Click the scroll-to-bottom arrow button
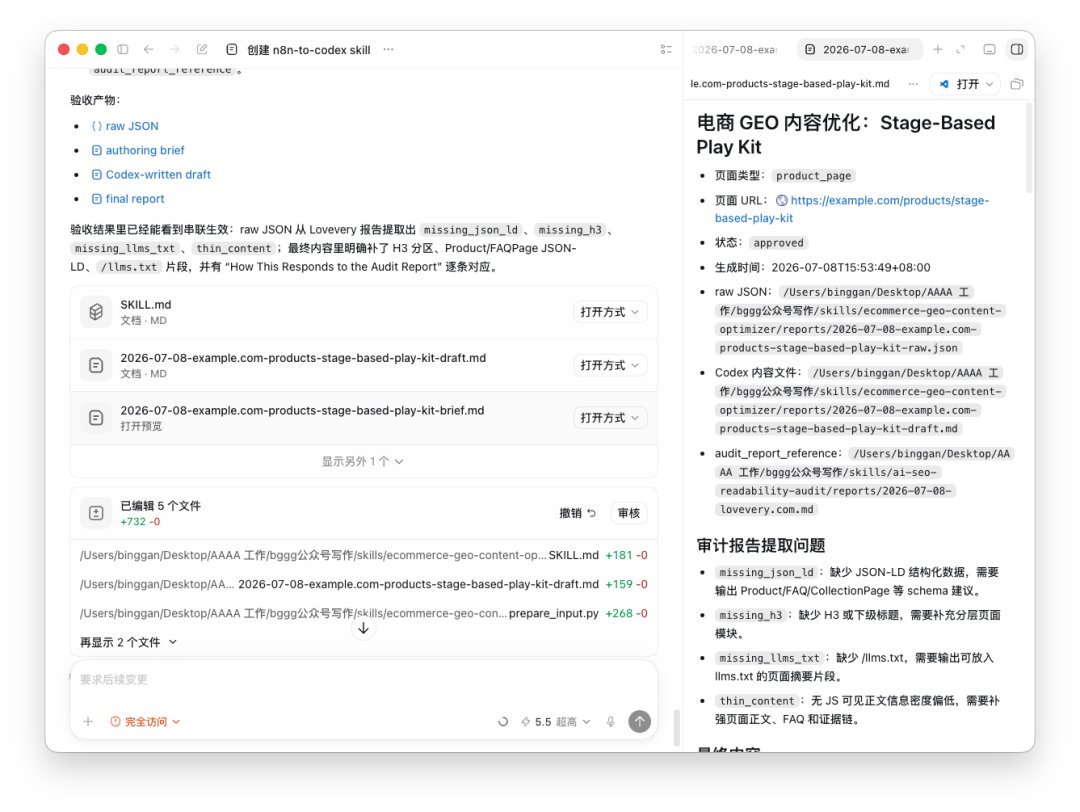The image size is (1080, 812). [x=363, y=628]
